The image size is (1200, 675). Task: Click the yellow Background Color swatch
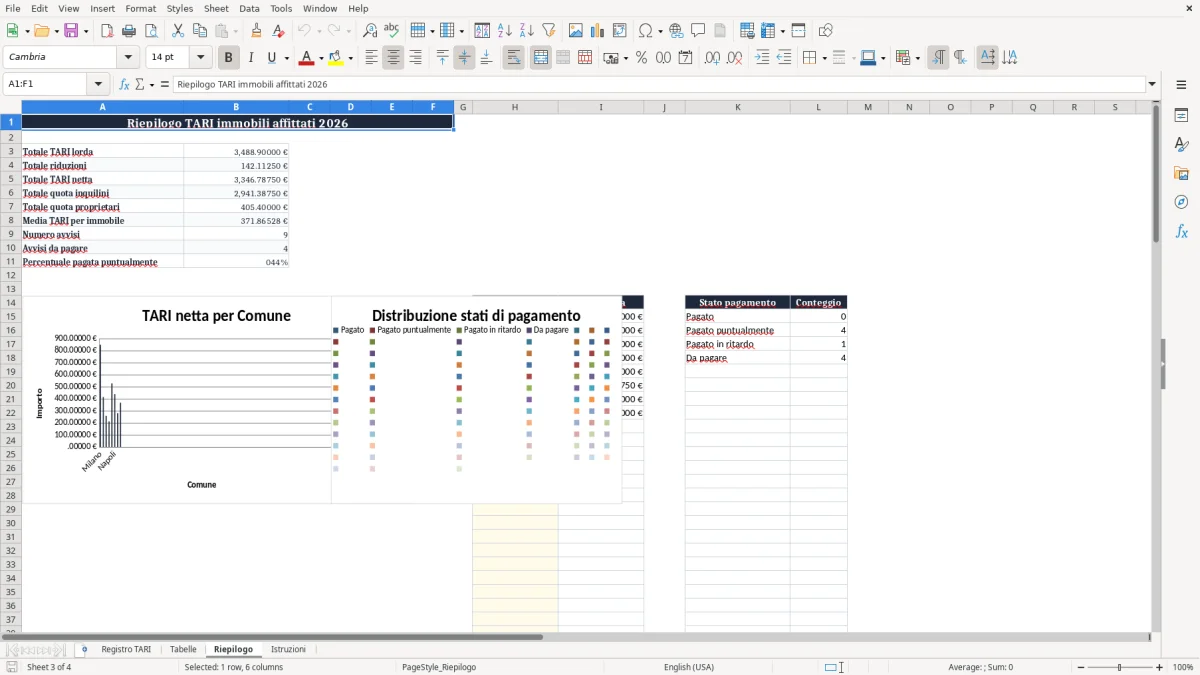click(336, 58)
